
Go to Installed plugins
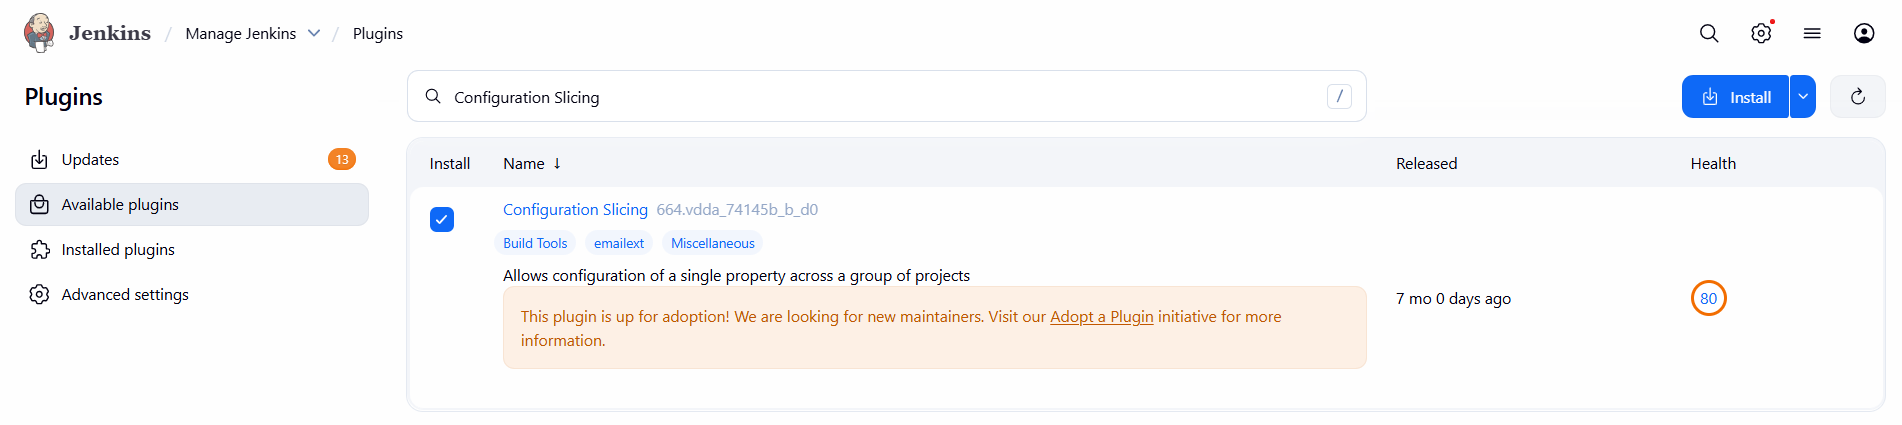118,249
